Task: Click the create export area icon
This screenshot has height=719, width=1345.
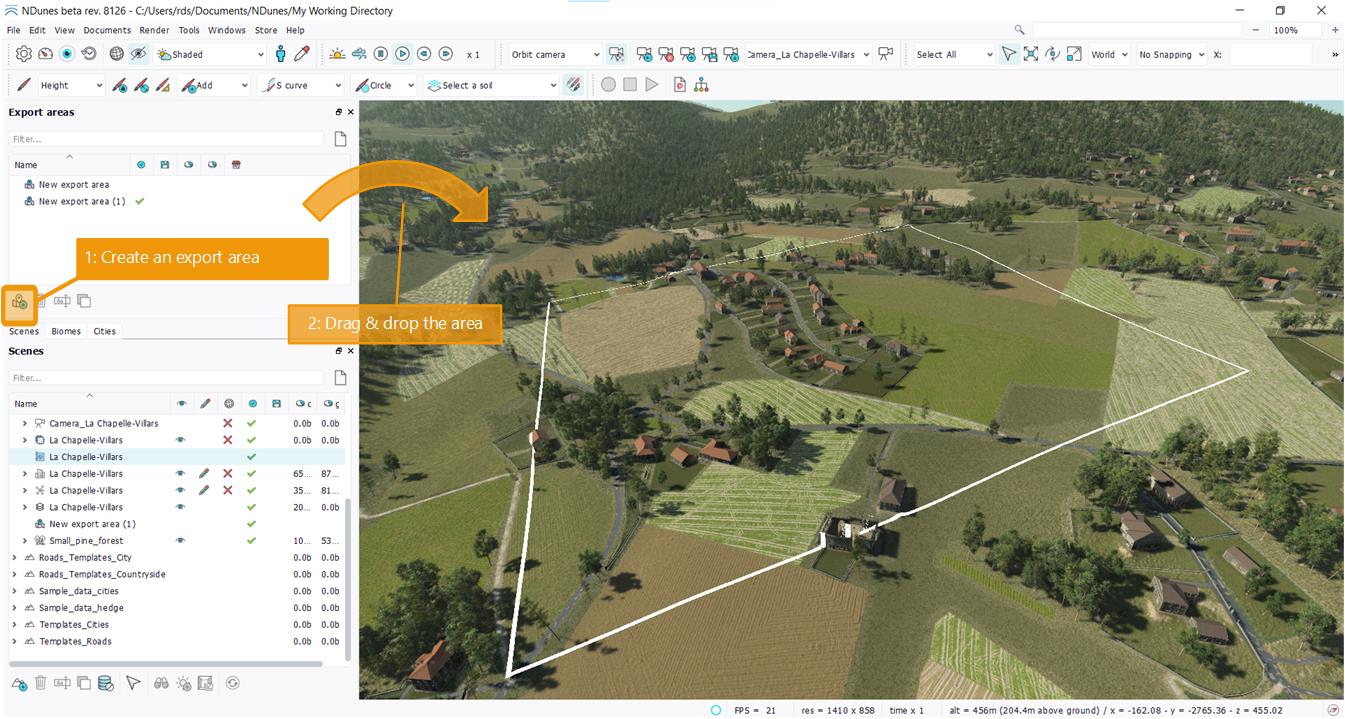Action: pyautogui.click(x=19, y=300)
